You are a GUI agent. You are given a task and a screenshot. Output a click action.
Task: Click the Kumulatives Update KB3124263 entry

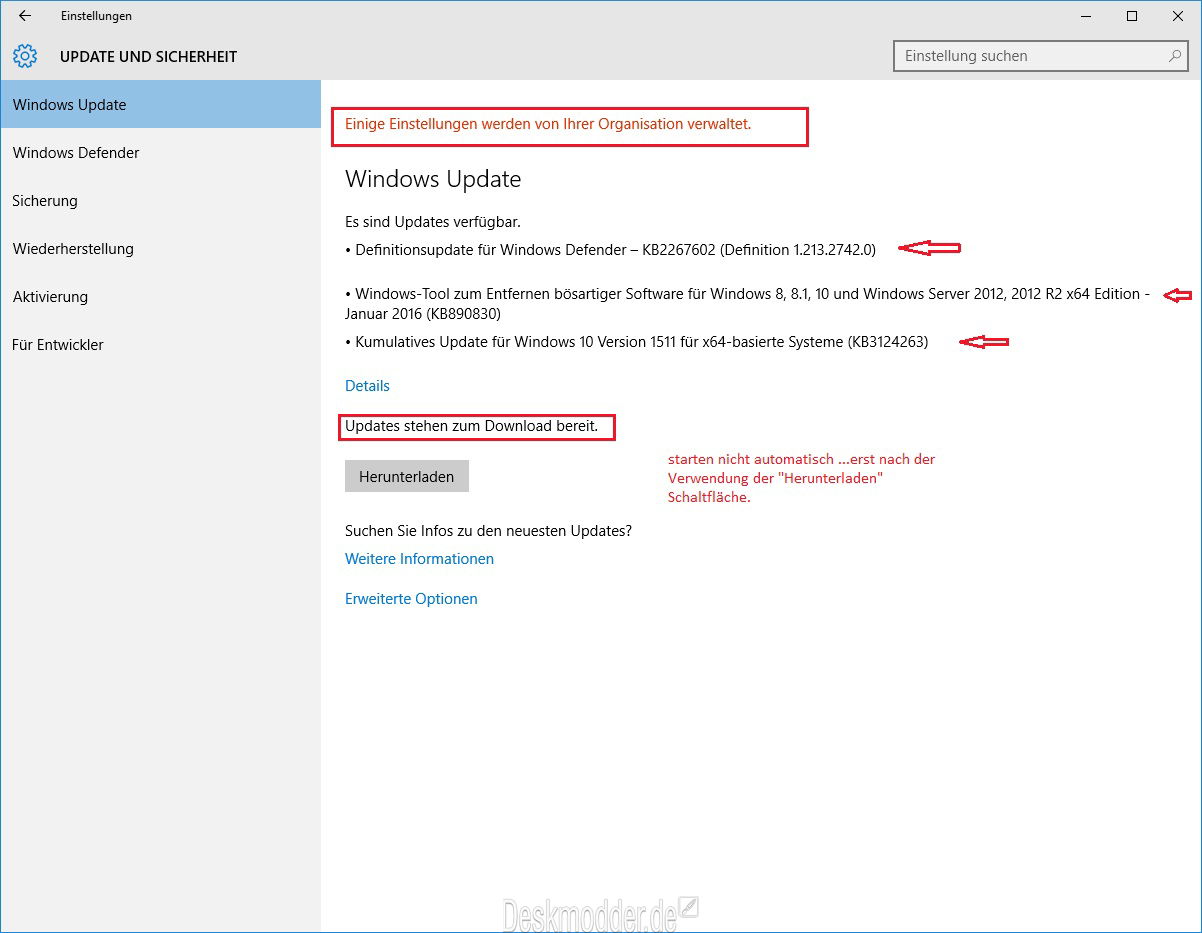(636, 342)
